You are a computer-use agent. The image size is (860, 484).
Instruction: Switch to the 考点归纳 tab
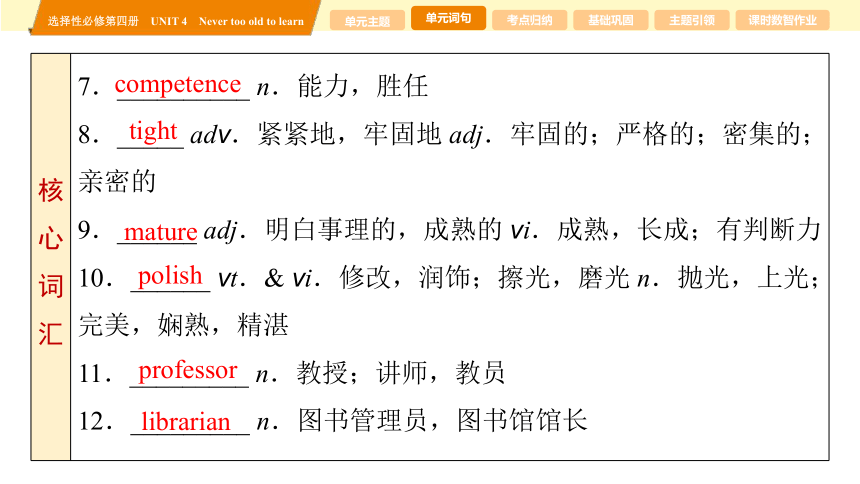(x=529, y=21)
